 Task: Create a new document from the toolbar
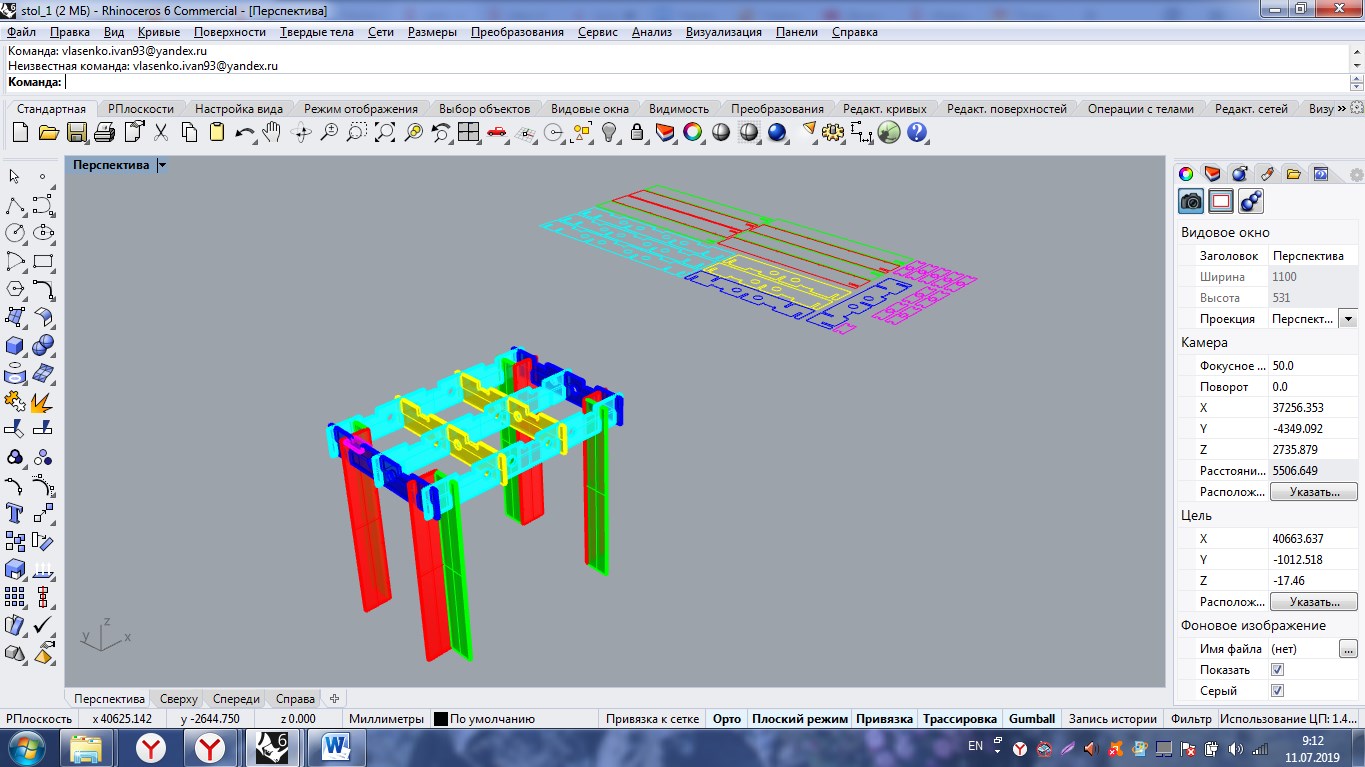20,132
